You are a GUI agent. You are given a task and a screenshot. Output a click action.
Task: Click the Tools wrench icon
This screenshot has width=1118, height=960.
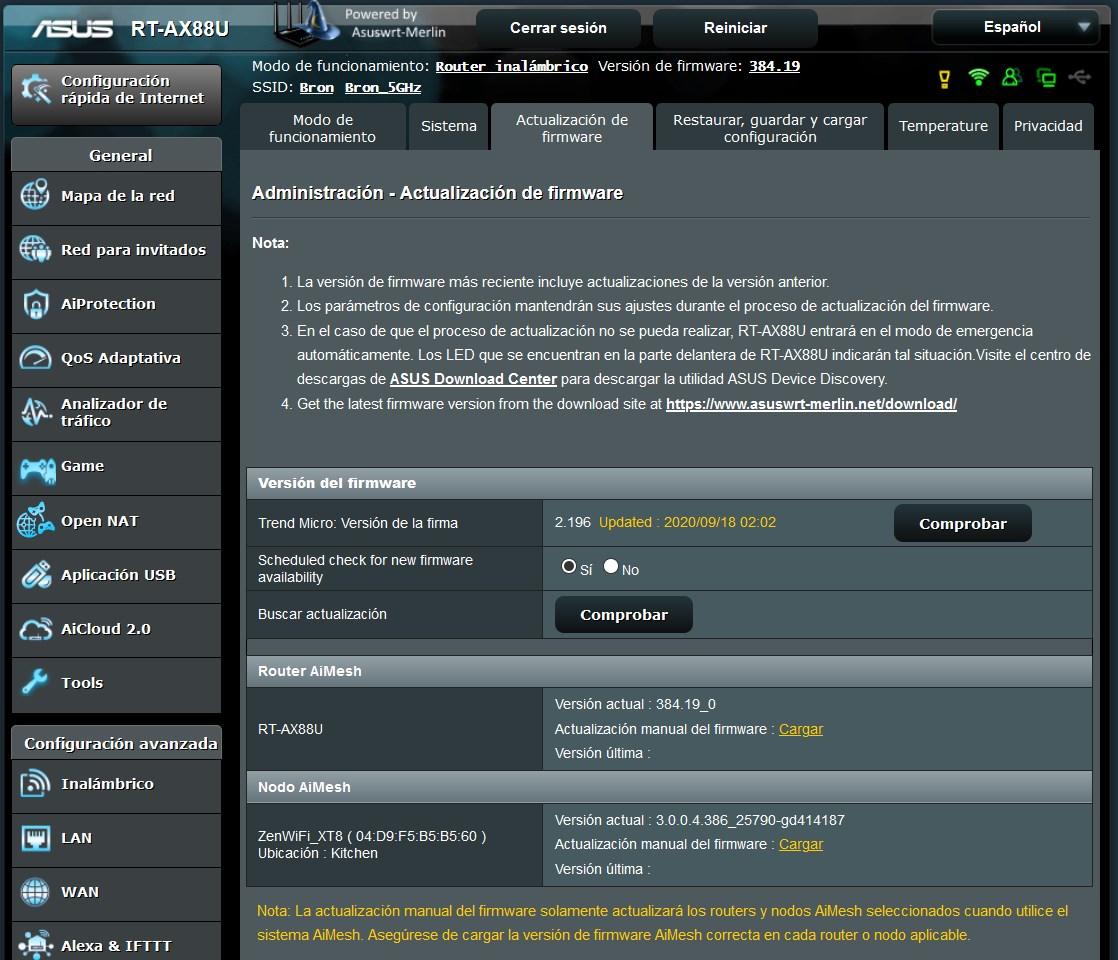34,682
